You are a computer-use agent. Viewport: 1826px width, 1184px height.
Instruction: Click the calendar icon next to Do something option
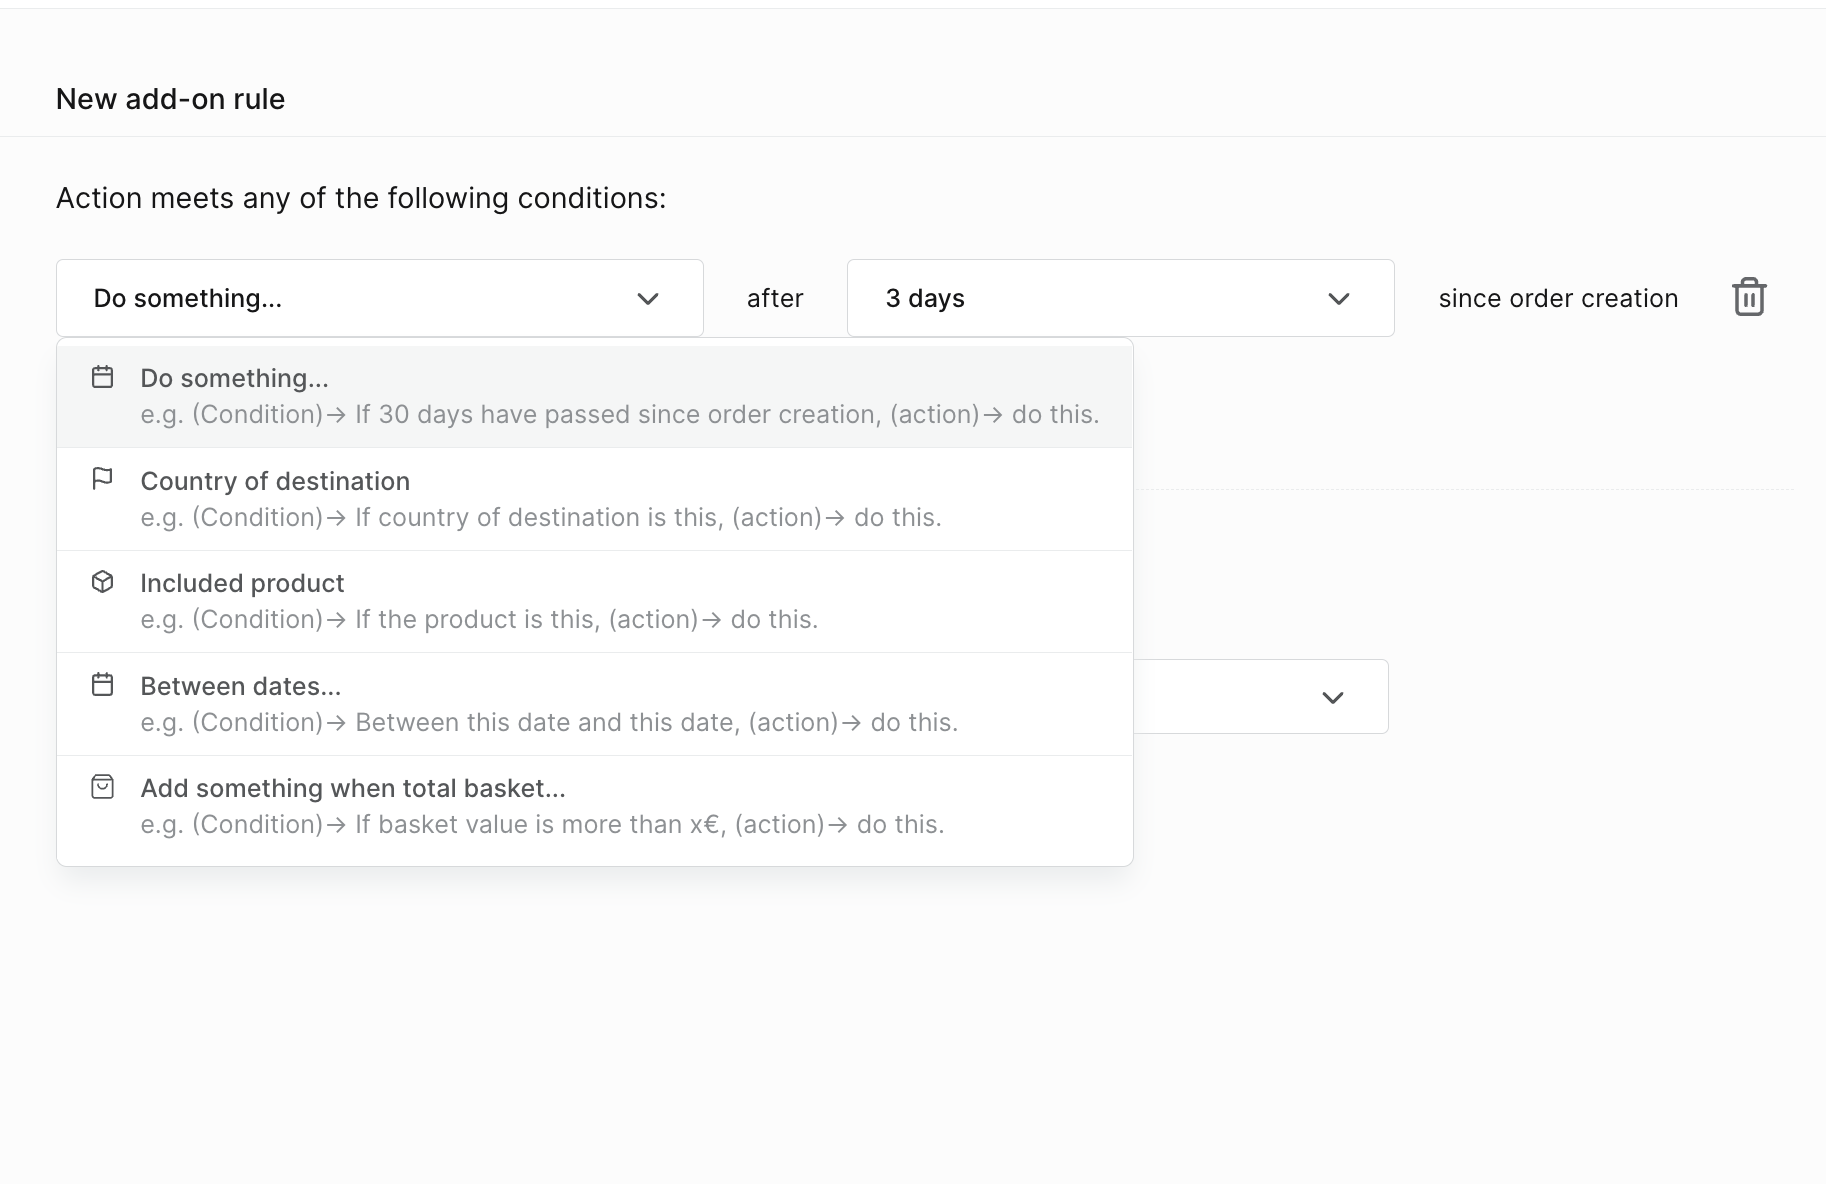click(x=102, y=377)
